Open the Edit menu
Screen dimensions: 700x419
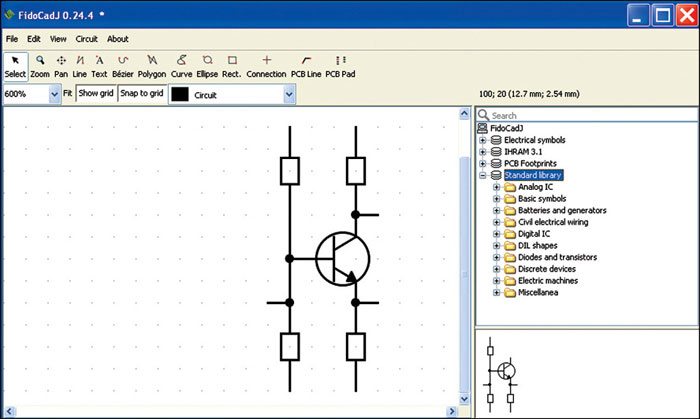click(x=33, y=39)
